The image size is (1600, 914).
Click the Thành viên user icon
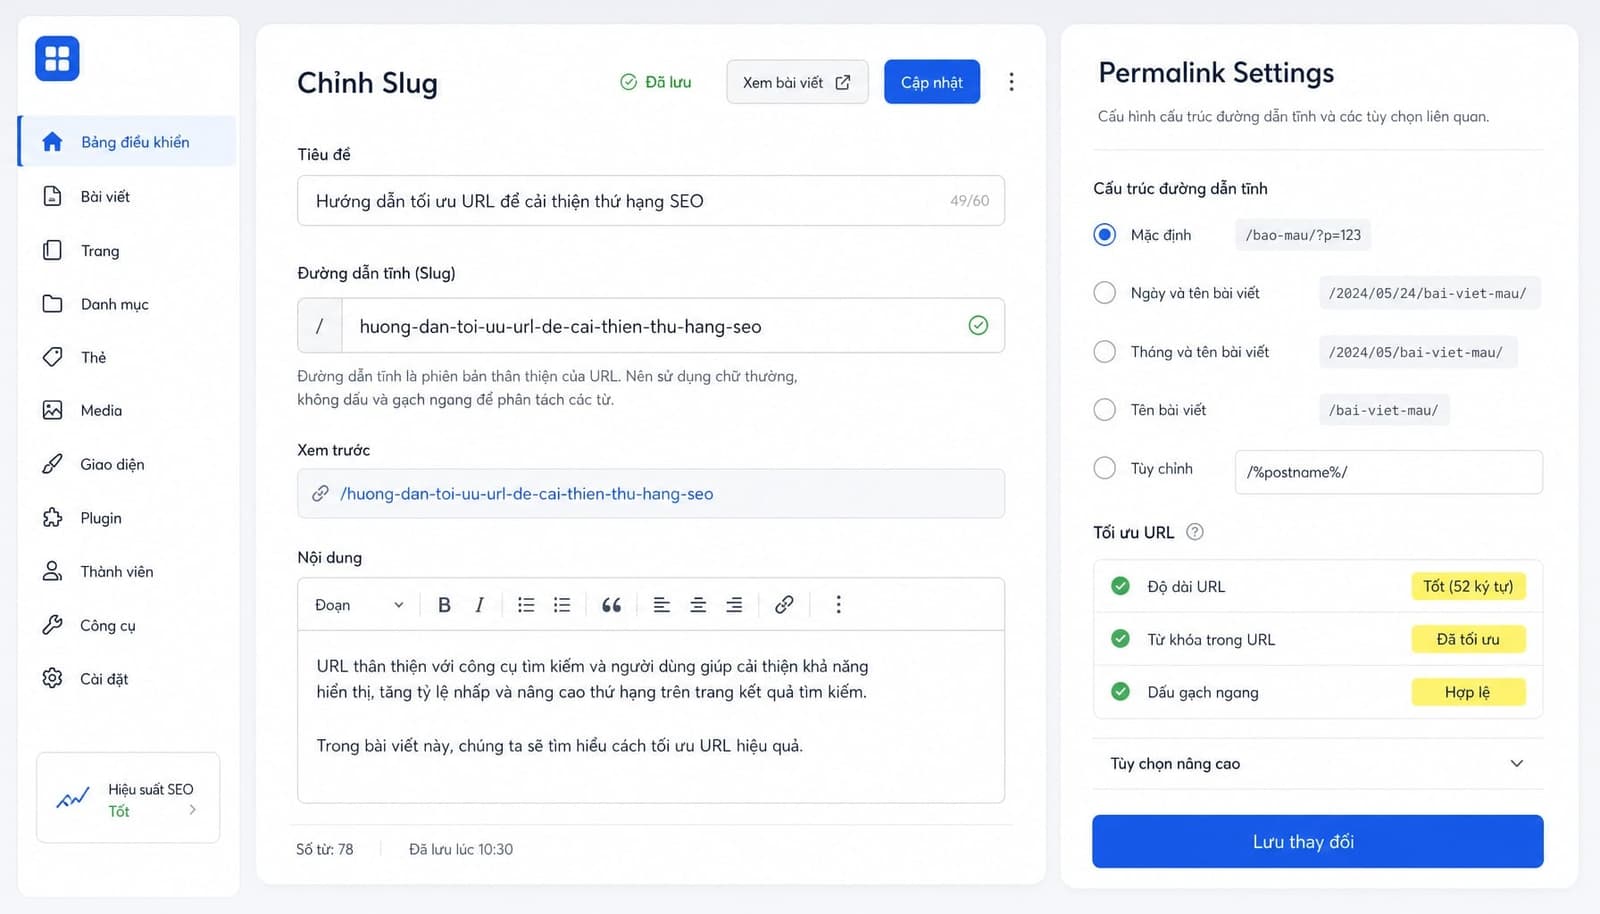52,571
